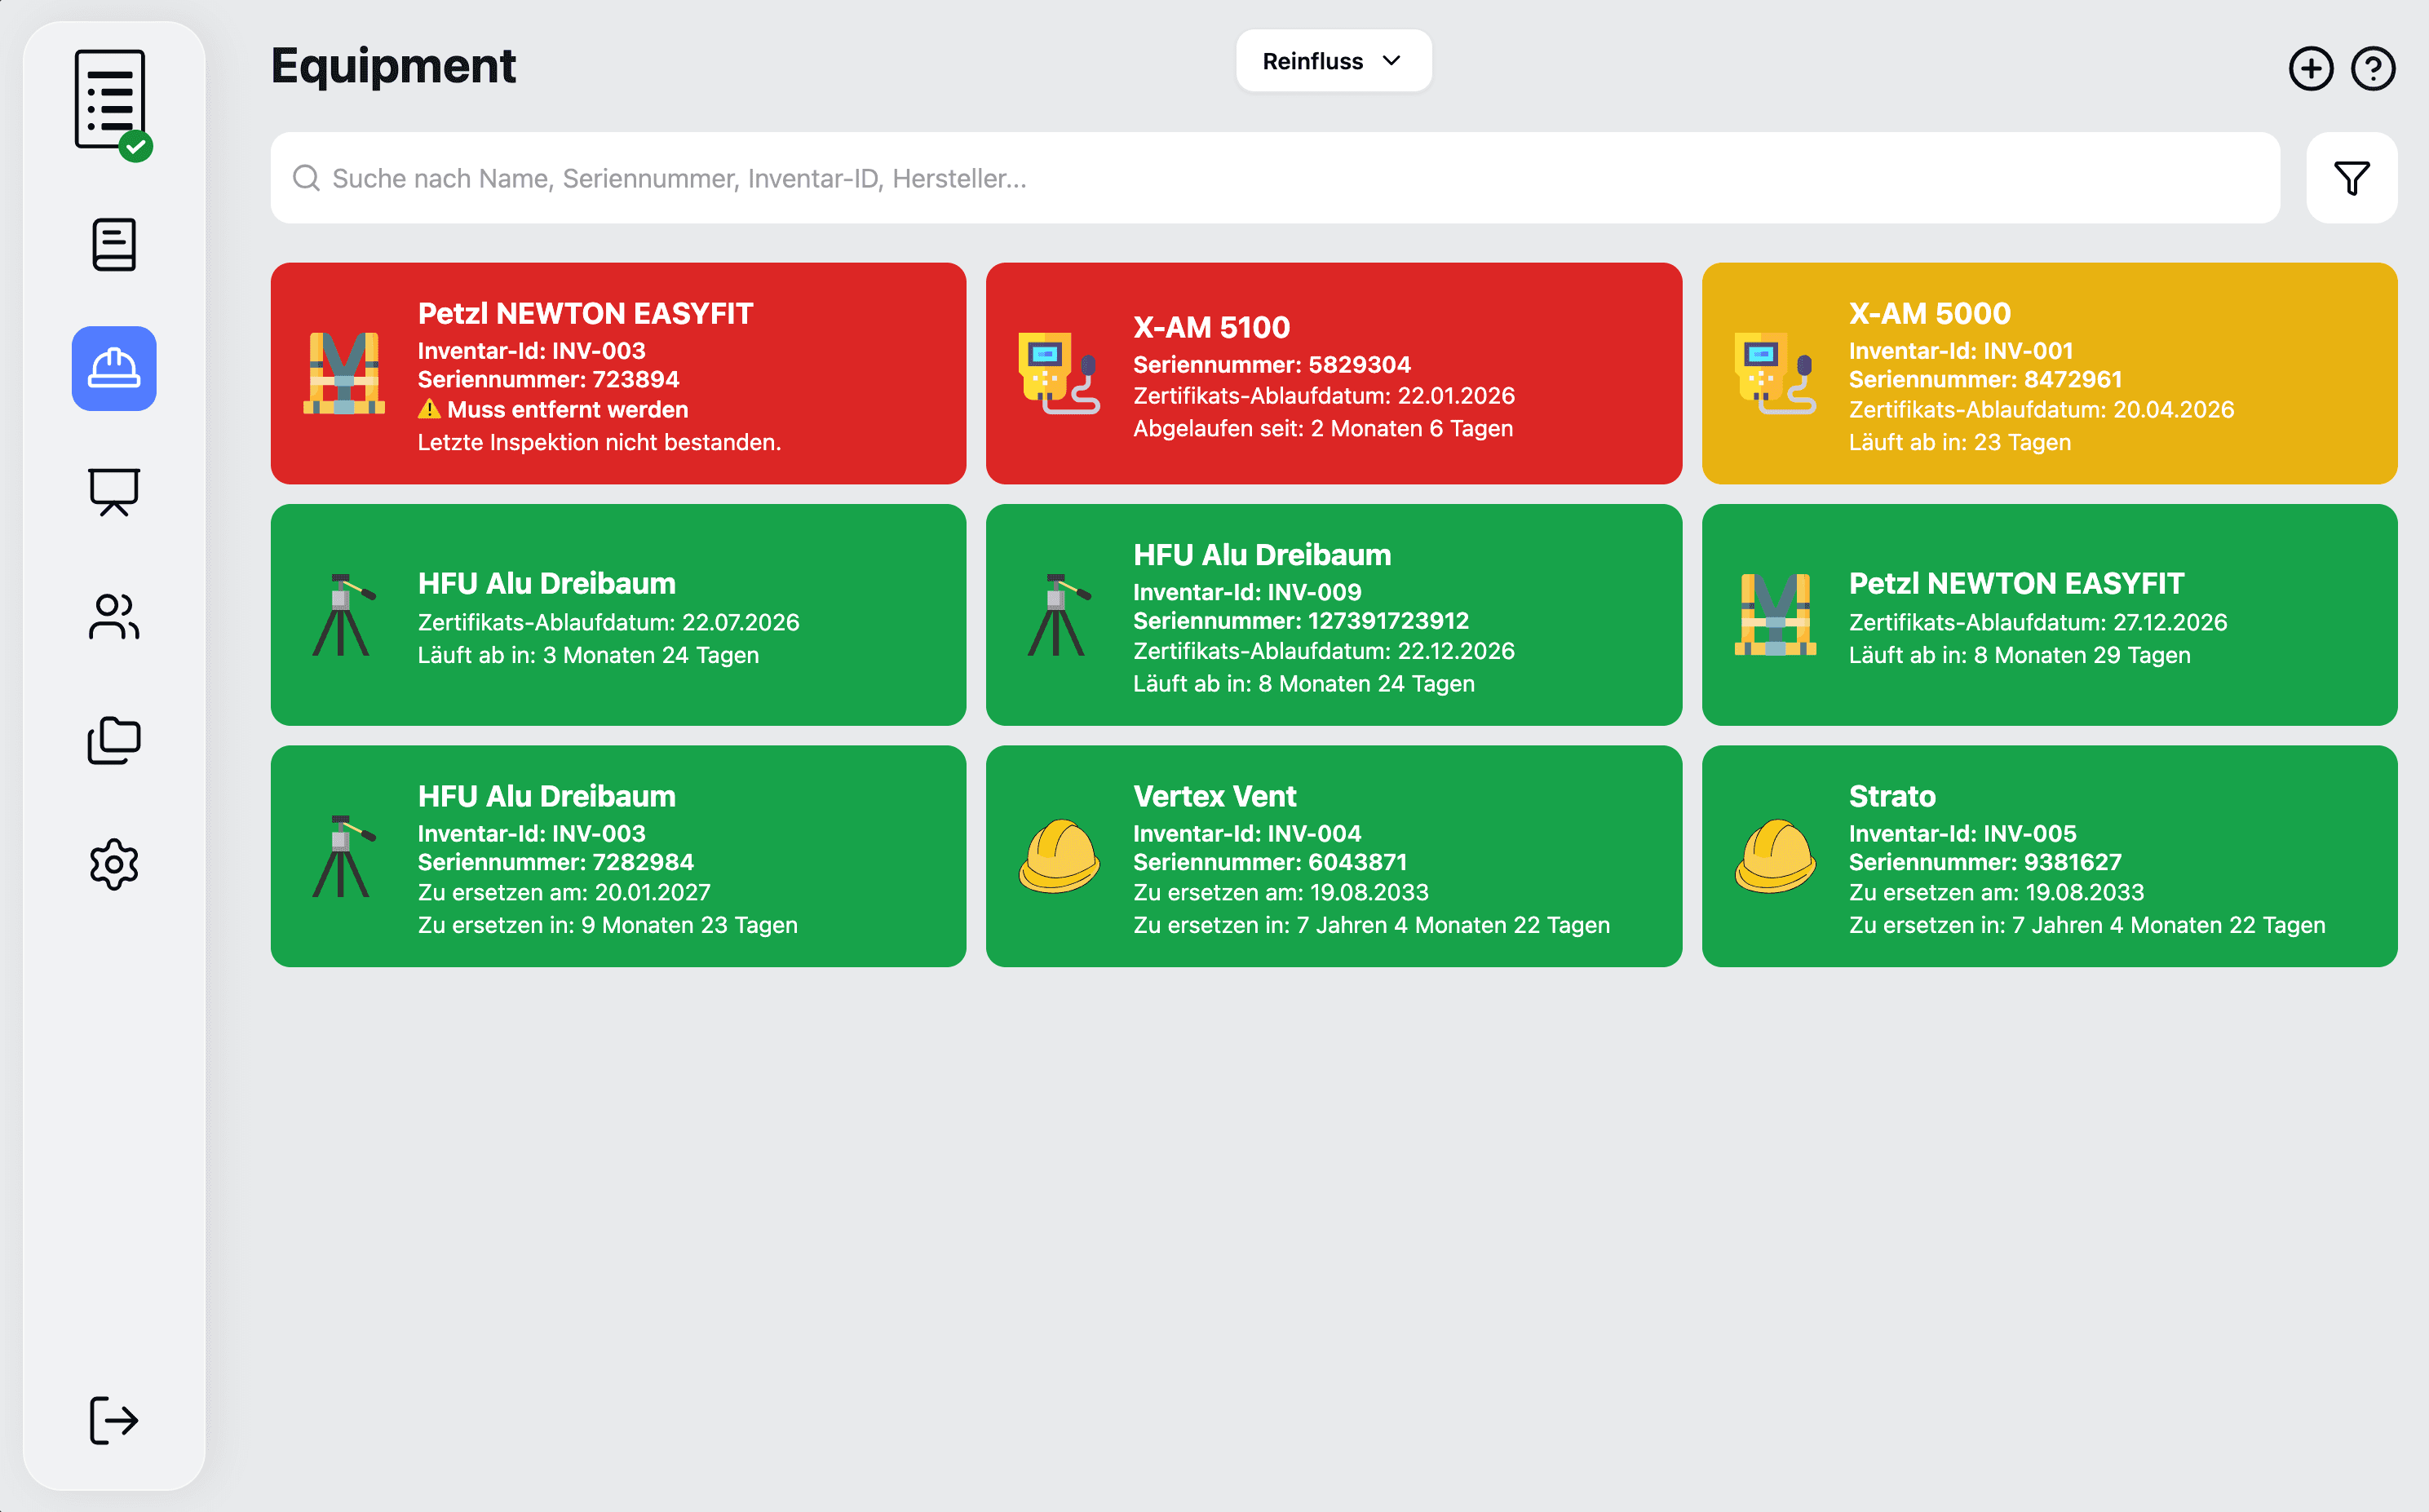Click tripod icon on Dreibaum 7282984 card

click(x=344, y=856)
